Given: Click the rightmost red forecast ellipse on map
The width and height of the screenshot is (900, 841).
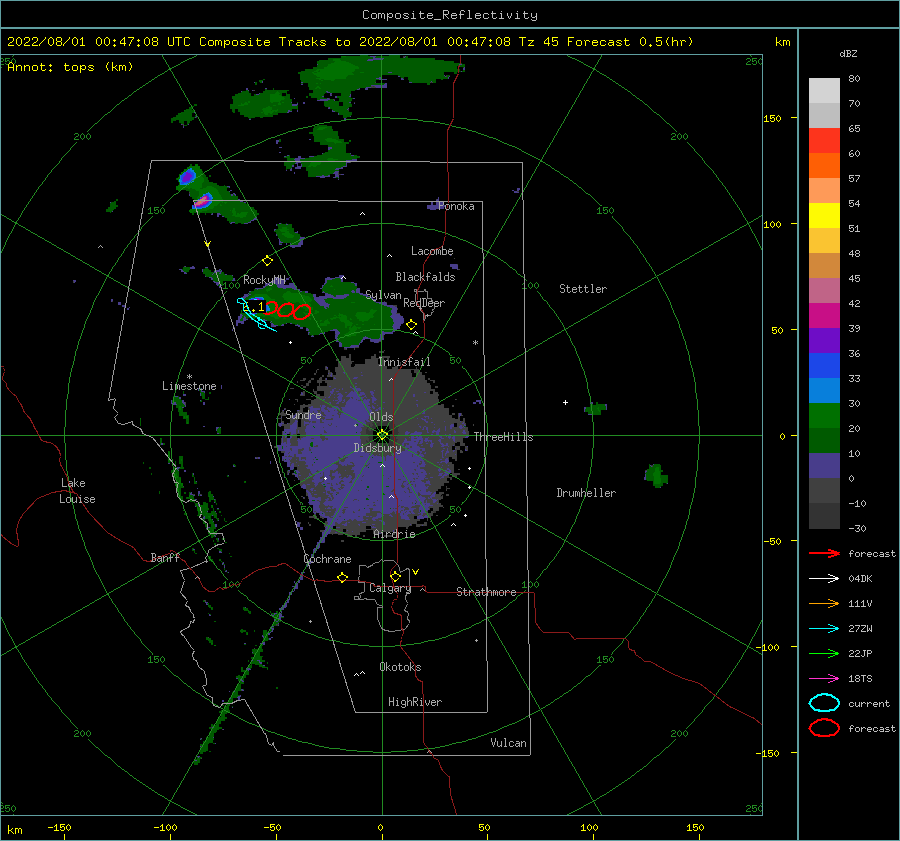Looking at the screenshot, I should pyautogui.click(x=302, y=312).
